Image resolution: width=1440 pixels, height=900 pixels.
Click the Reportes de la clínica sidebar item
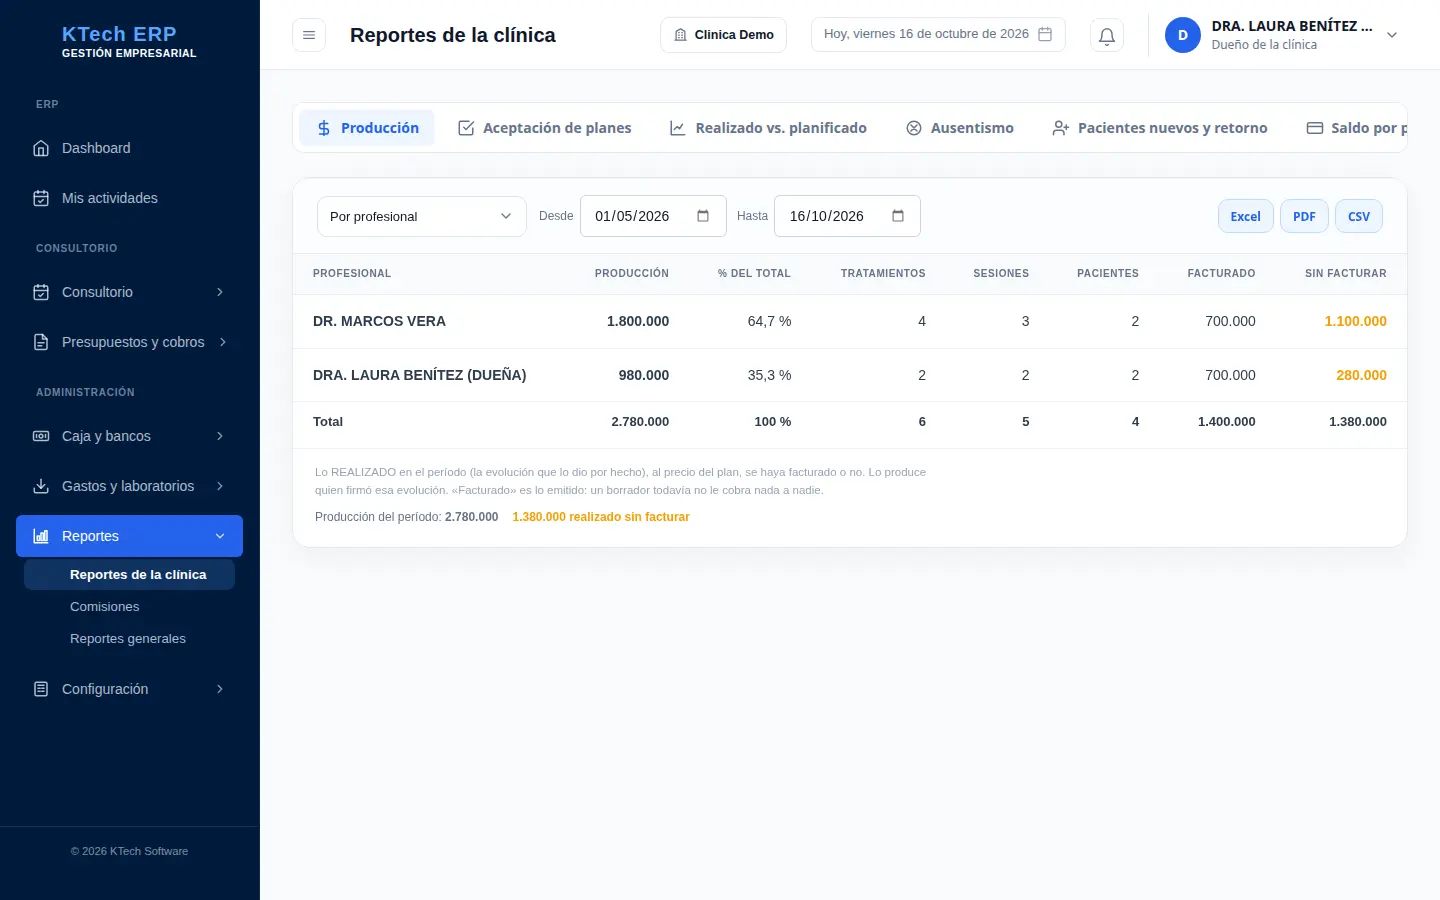130,575
